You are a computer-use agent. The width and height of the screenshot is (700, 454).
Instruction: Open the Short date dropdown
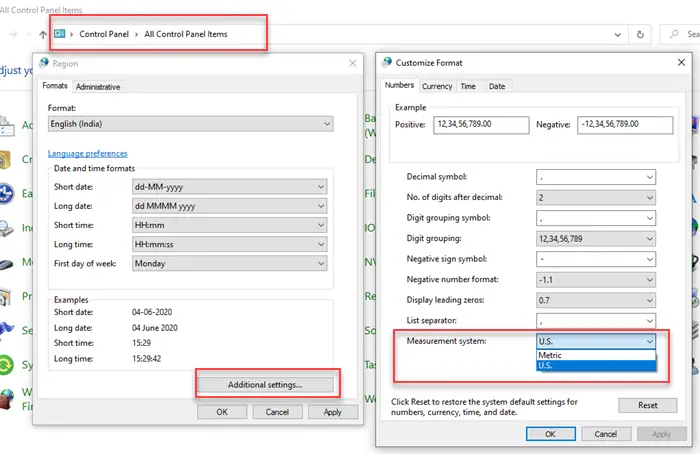click(229, 187)
